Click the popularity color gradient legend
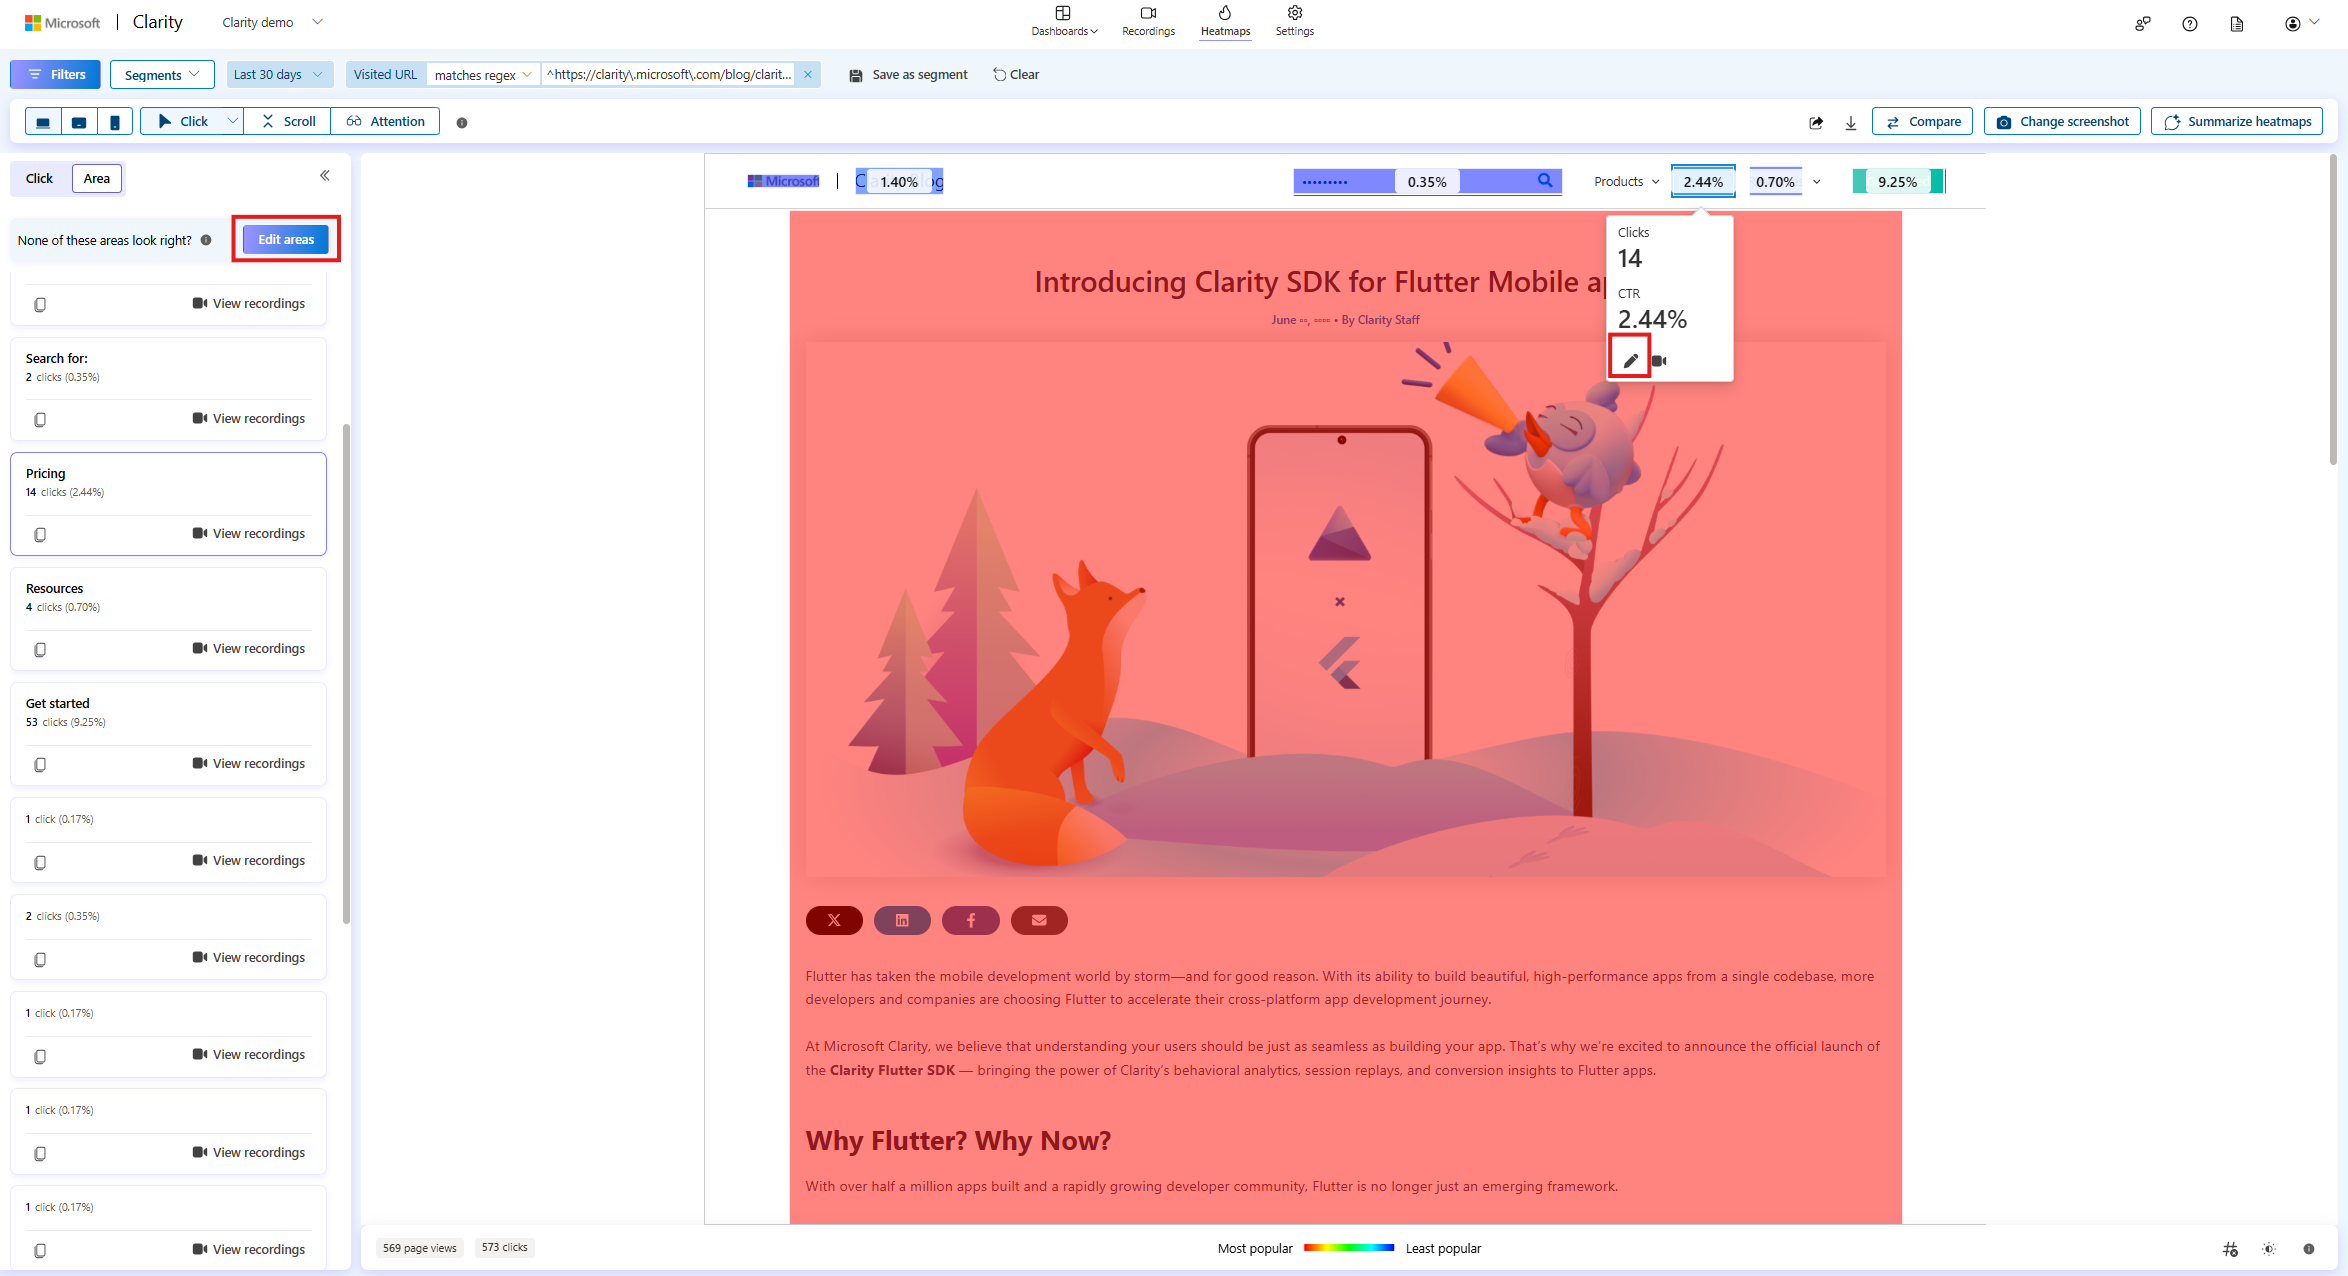Screen dimensions: 2348x1276 1349,1248
